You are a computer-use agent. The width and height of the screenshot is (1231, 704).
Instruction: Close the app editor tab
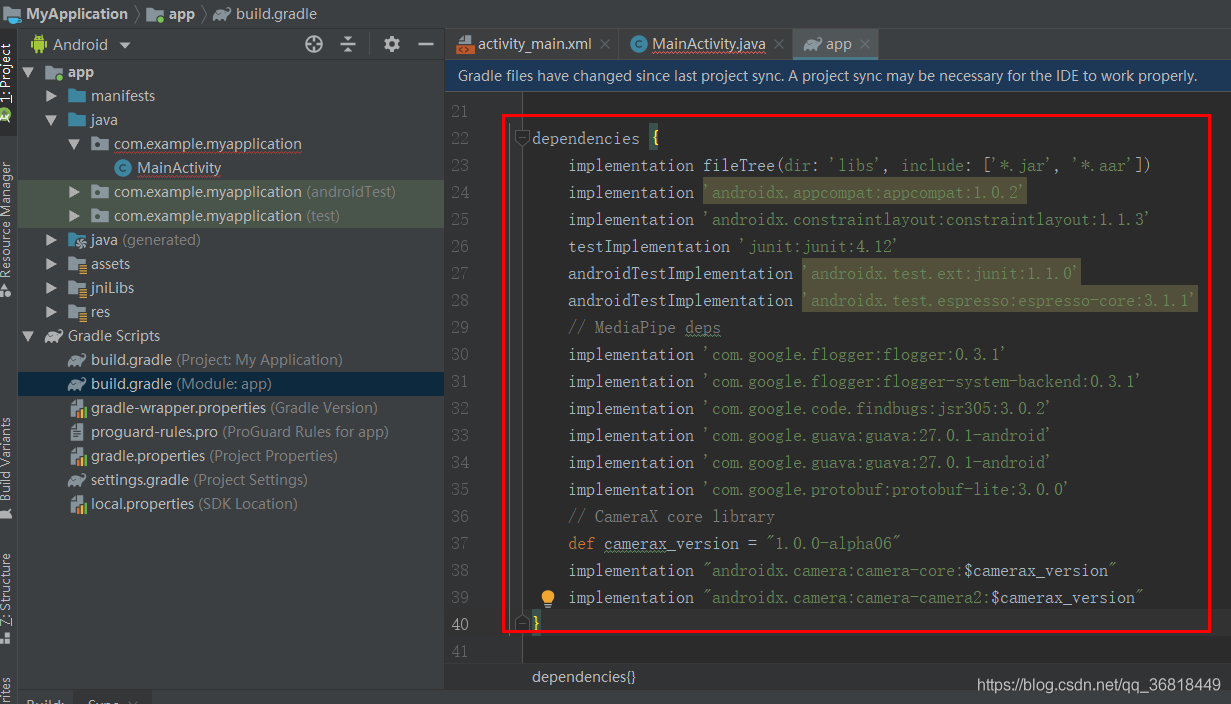tap(864, 44)
